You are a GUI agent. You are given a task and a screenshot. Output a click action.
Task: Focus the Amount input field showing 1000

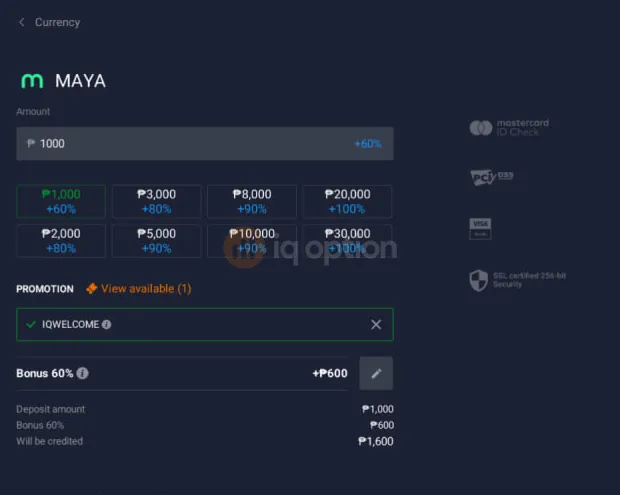pos(205,144)
